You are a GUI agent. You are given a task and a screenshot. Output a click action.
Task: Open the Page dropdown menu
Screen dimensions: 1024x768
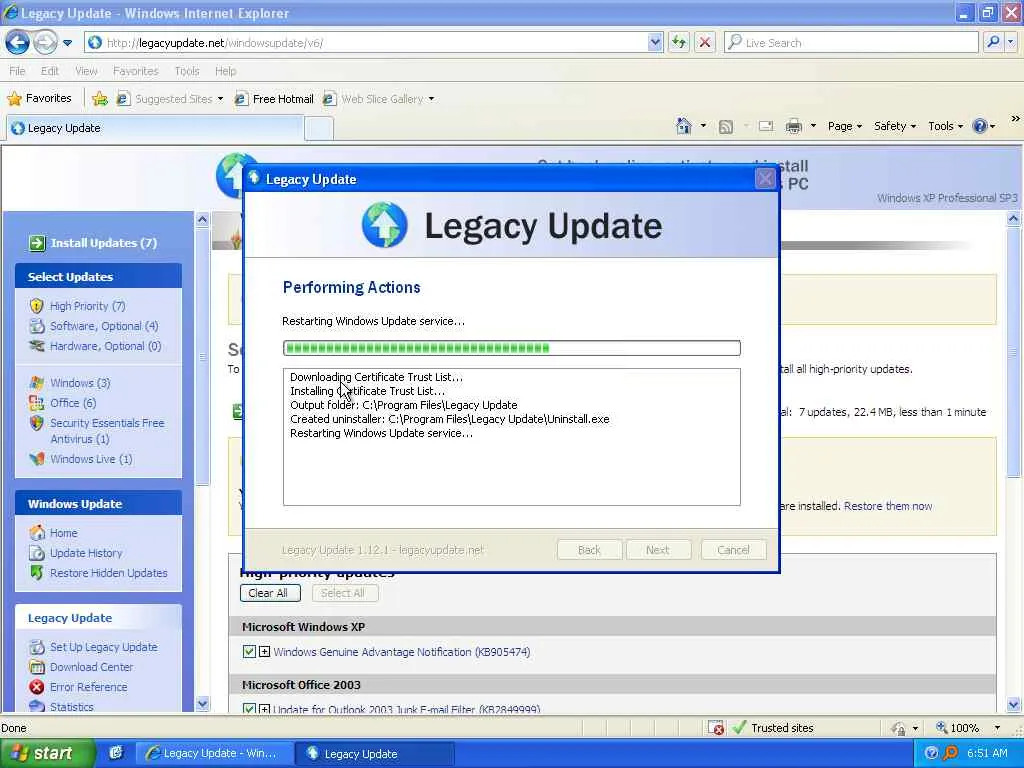[x=844, y=126]
